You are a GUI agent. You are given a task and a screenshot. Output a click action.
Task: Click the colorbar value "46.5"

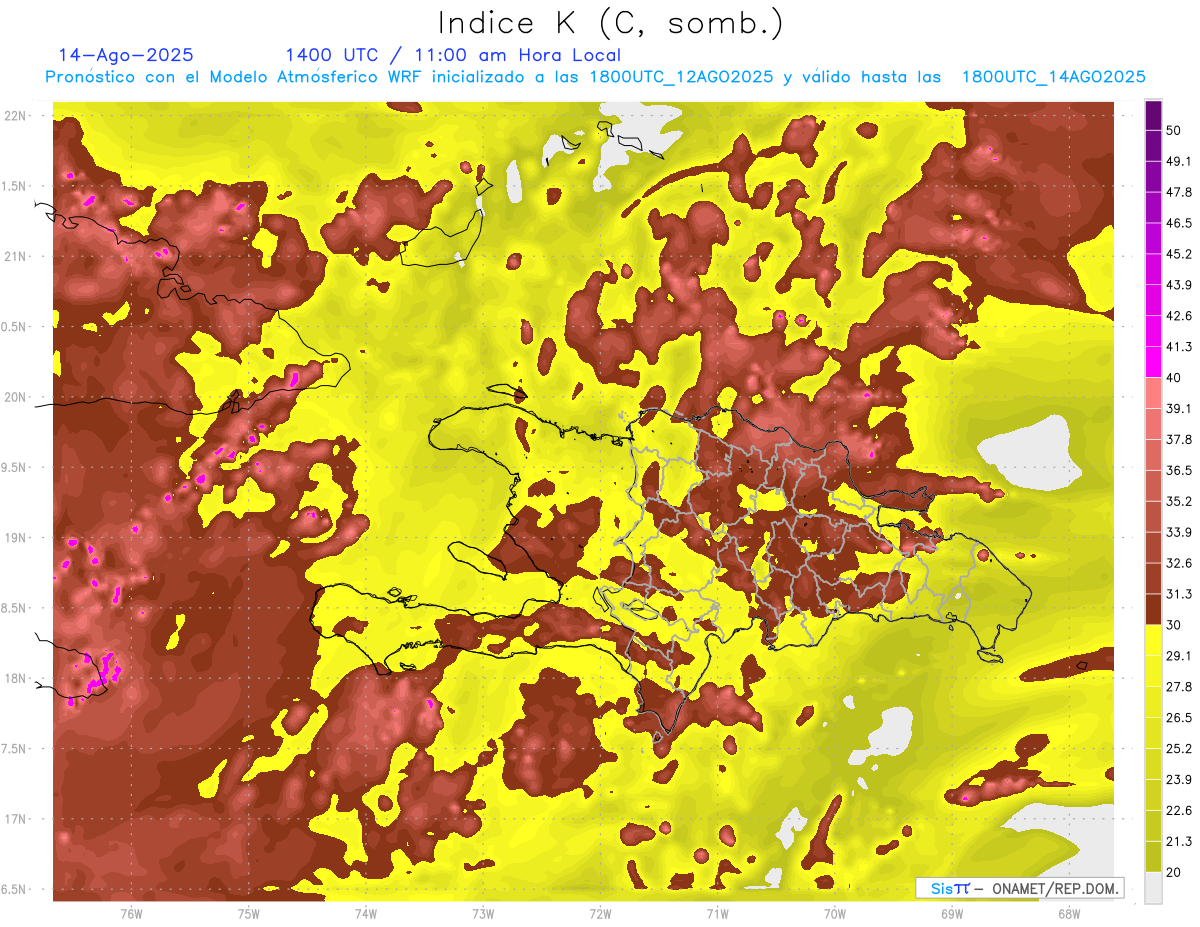(x=1179, y=223)
